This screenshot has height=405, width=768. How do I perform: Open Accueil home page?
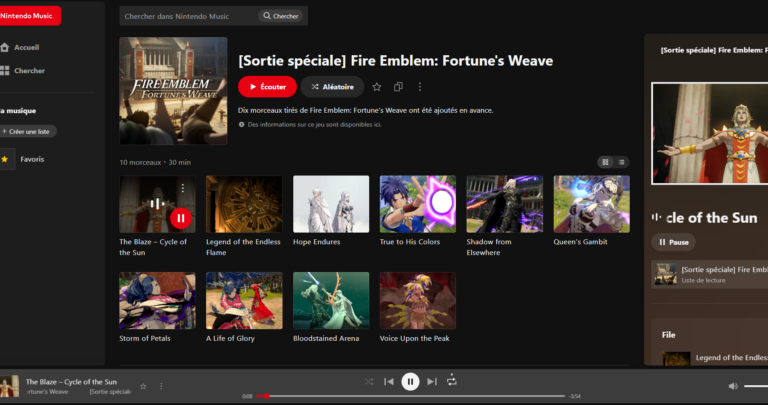click(21, 48)
